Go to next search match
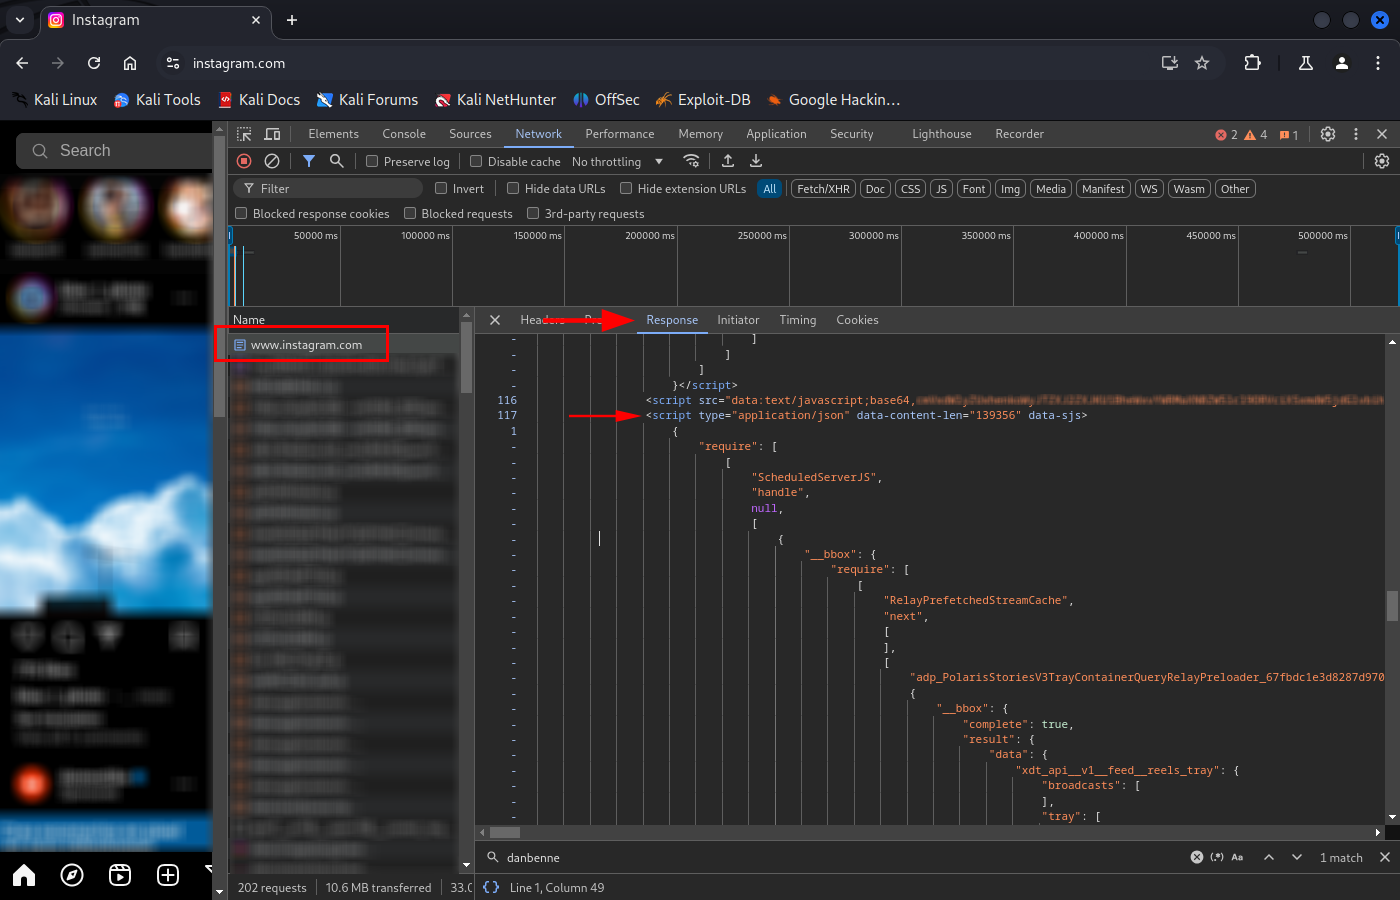 click(1297, 857)
